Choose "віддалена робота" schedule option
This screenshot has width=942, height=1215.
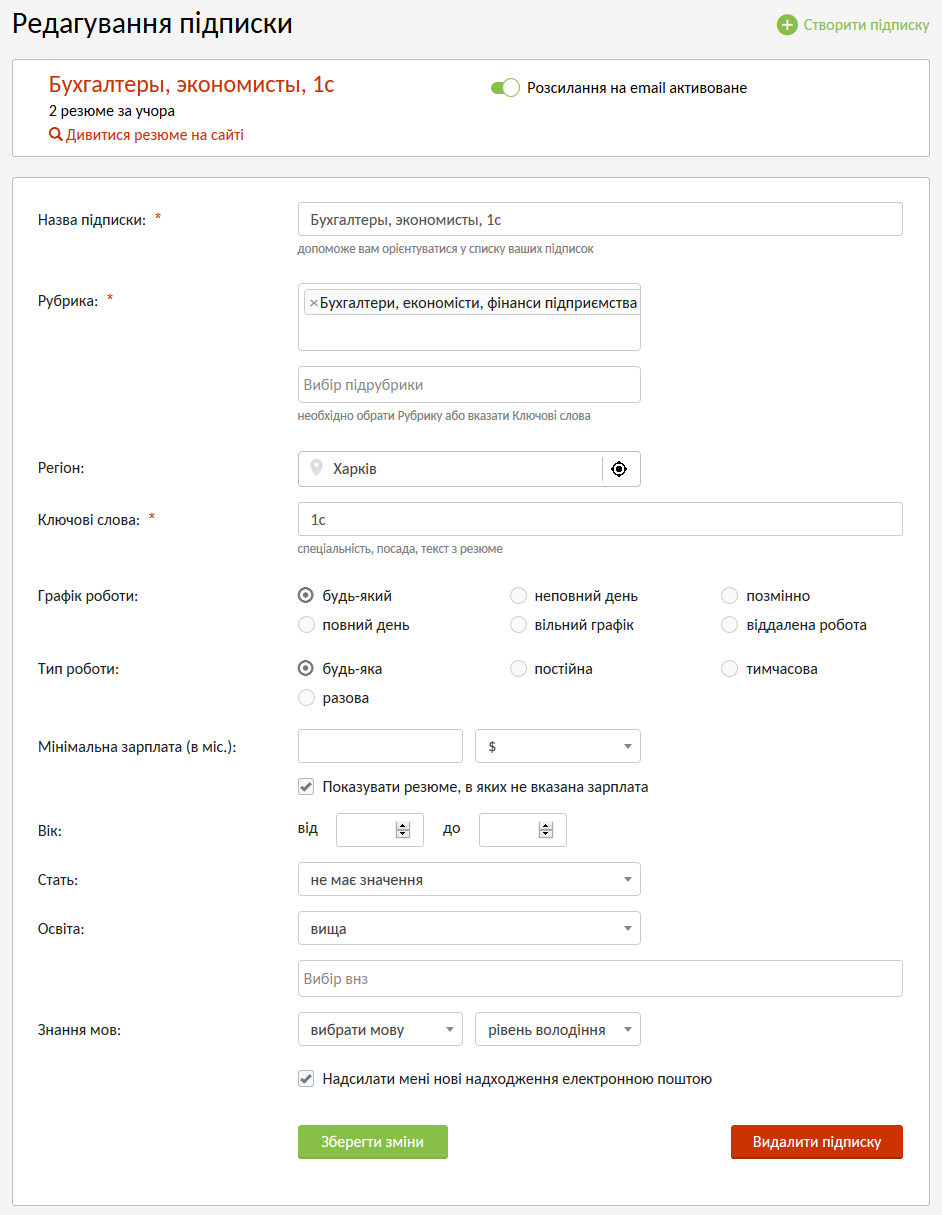pyautogui.click(x=730, y=625)
